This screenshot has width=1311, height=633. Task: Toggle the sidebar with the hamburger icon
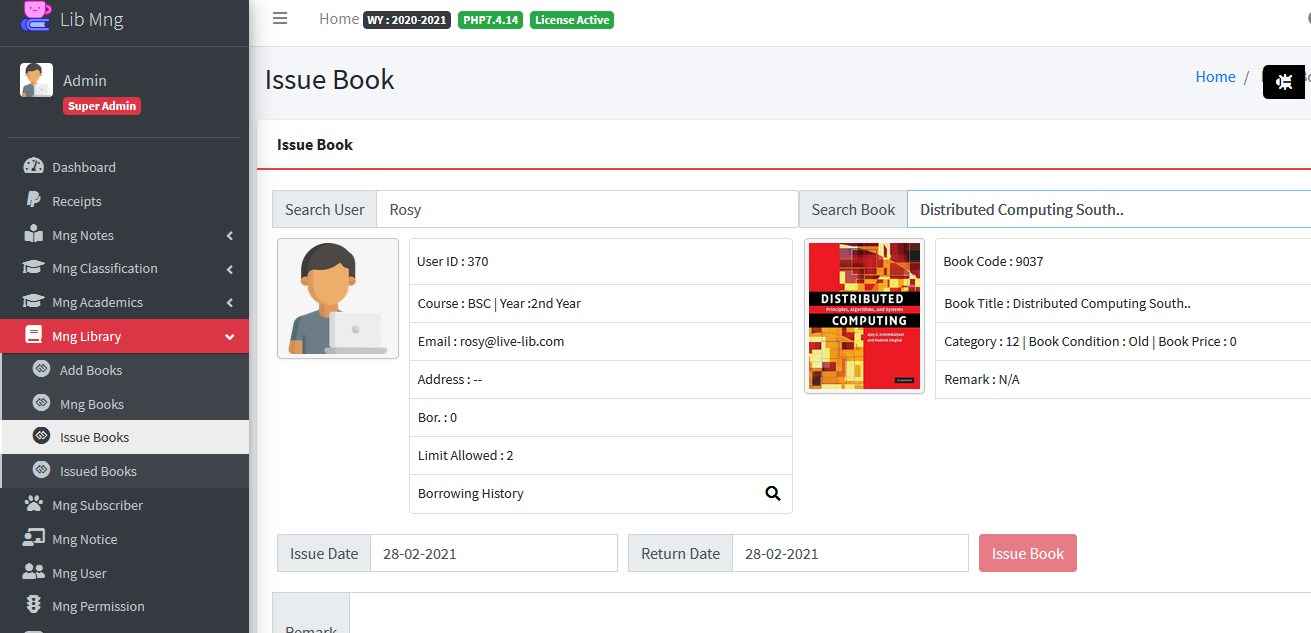point(279,17)
